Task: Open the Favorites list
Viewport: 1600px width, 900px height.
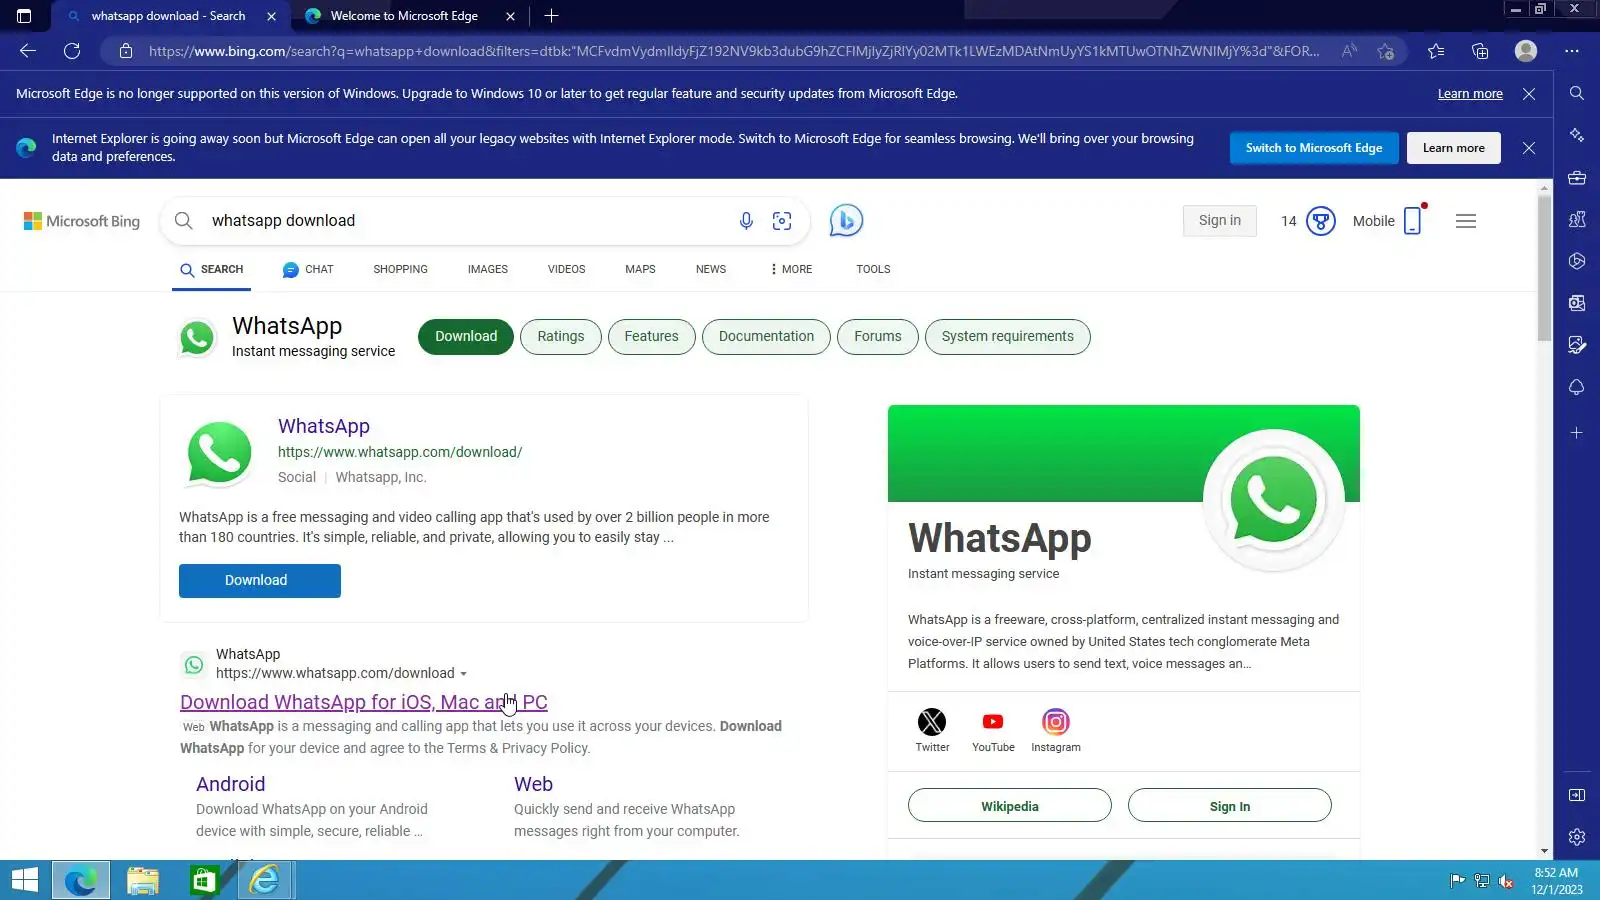Action: tap(1436, 51)
